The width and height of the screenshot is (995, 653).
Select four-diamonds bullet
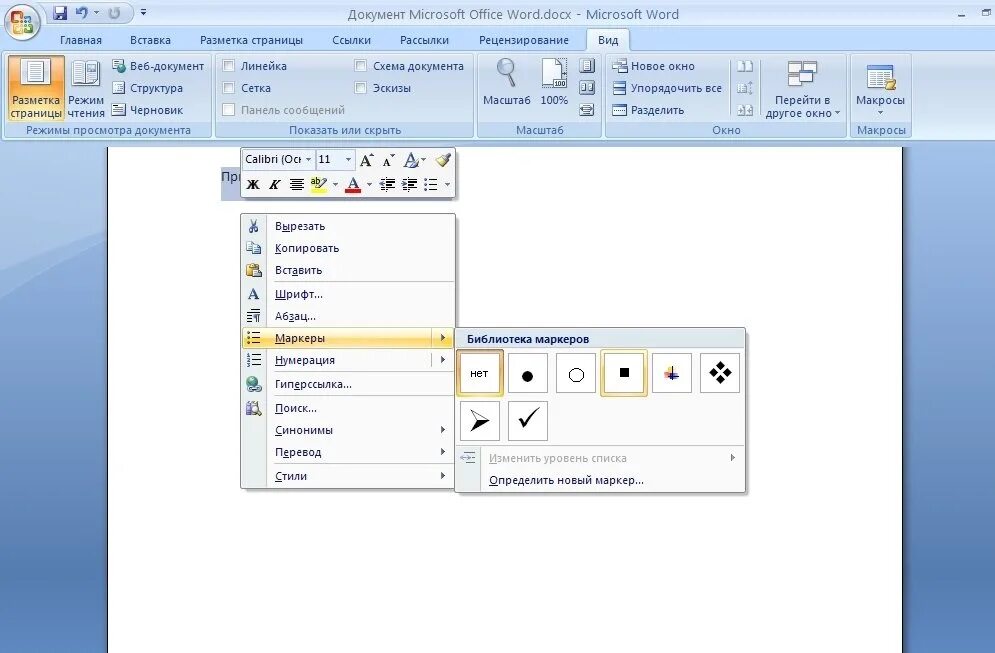click(x=720, y=373)
